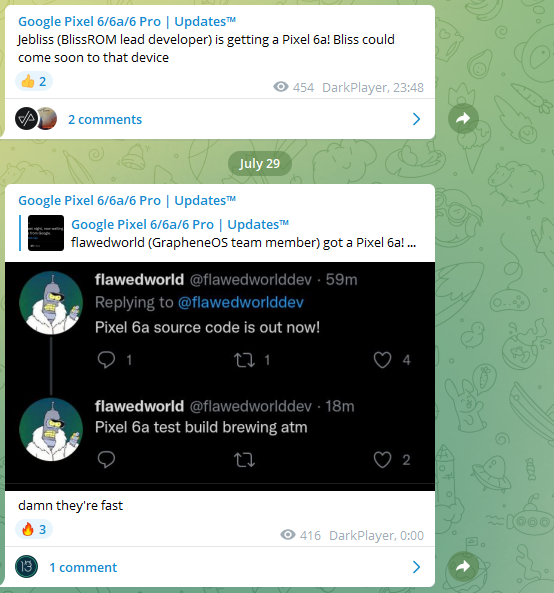Open the small thumbnail in the quoted reply
This screenshot has height=593, width=554.
(x=46, y=233)
